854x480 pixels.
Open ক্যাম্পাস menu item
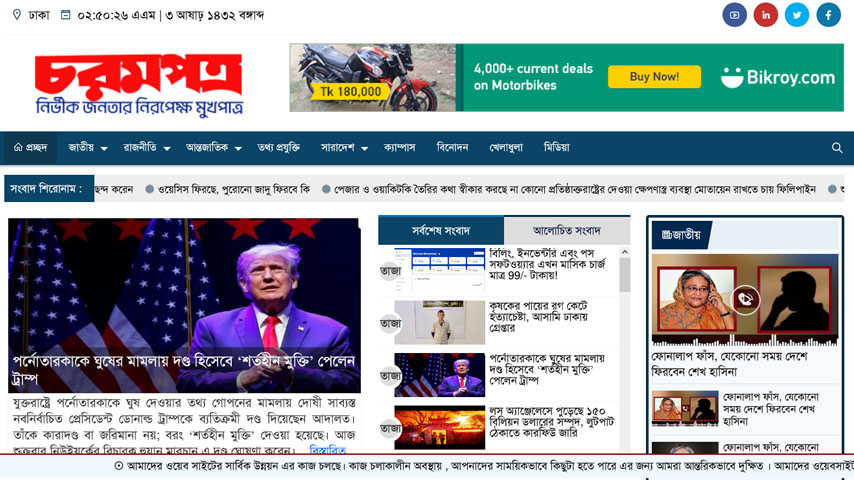pos(399,147)
